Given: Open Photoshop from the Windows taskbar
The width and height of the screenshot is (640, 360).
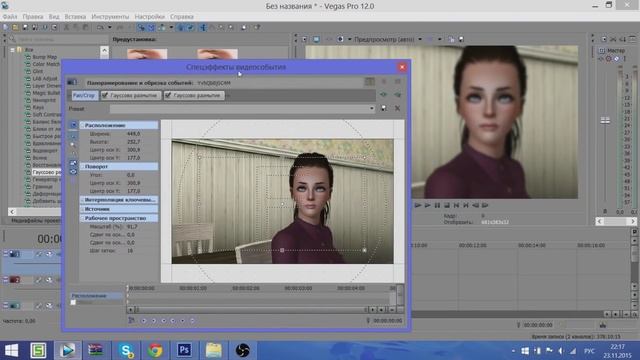Looking at the screenshot, I should coord(184,350).
